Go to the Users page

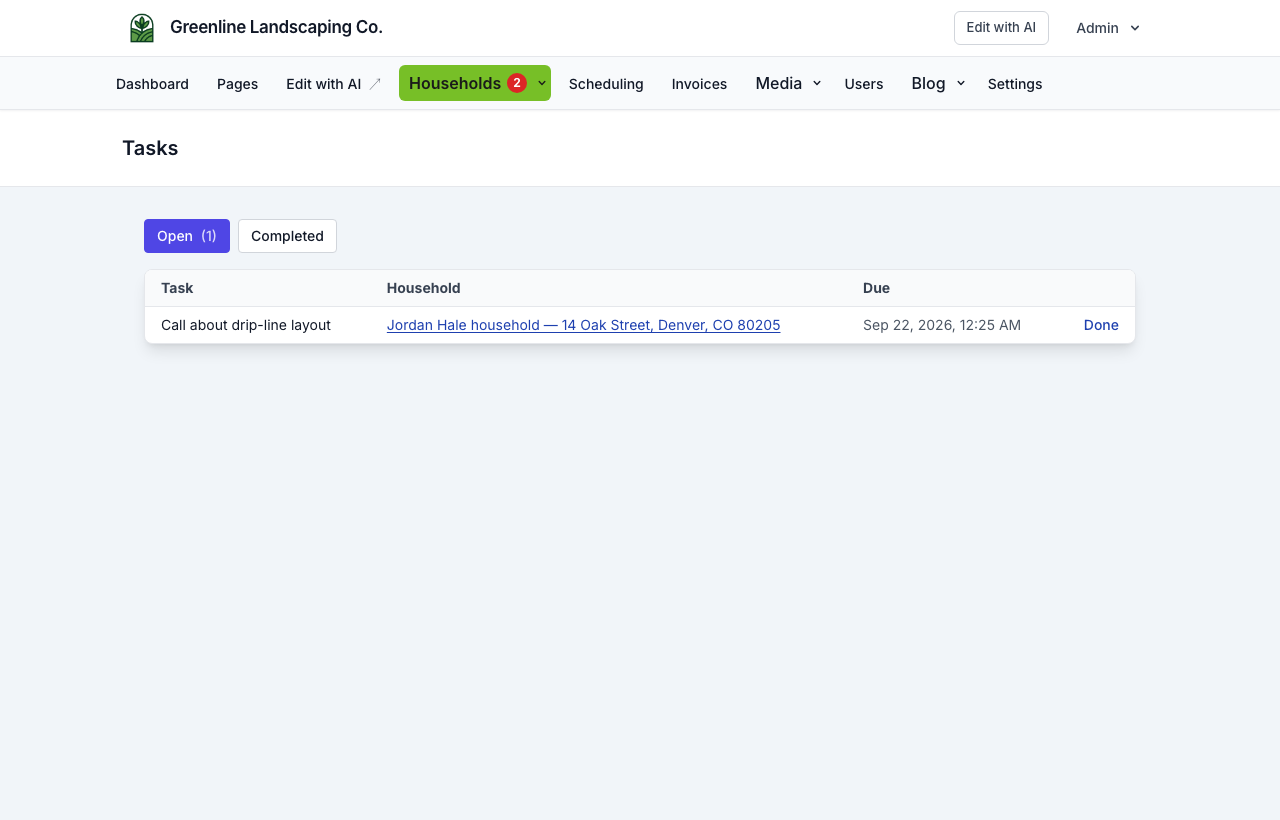tap(864, 84)
